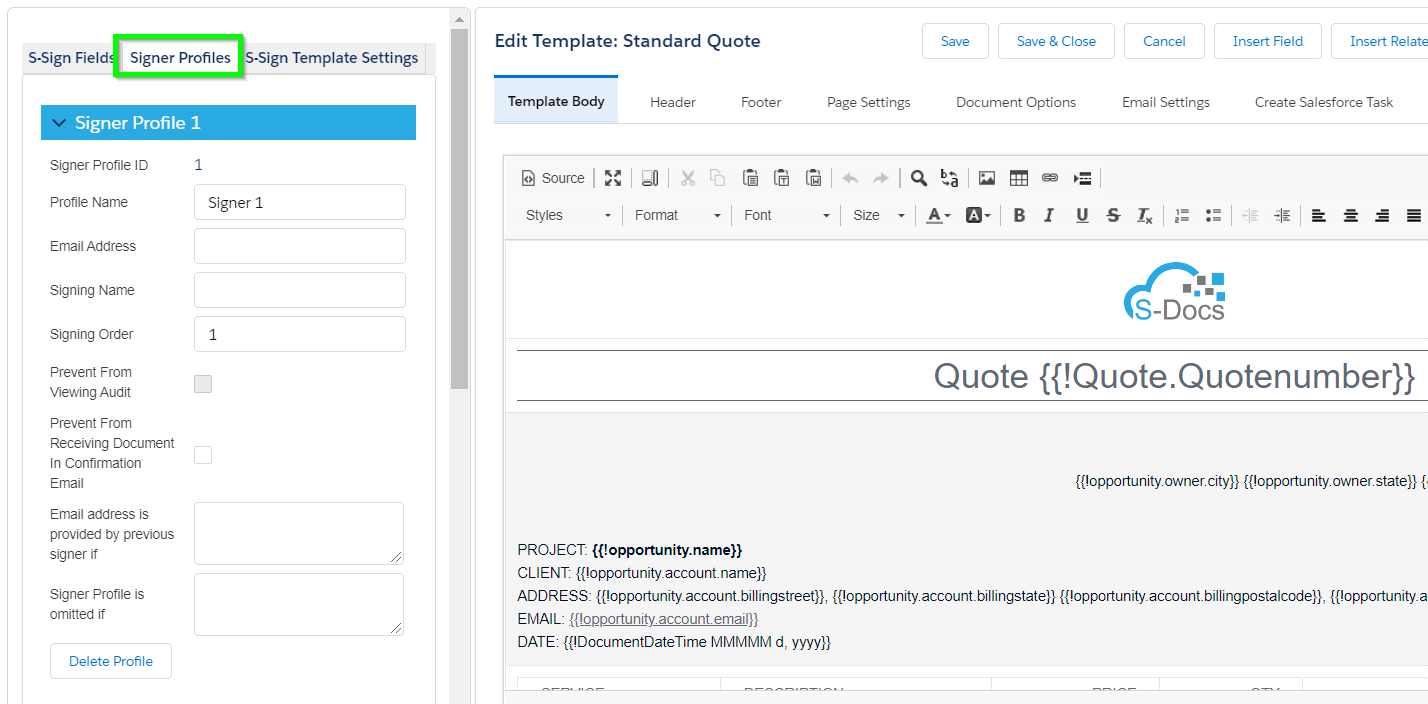
Task: Click into the Email Address field
Action: [x=300, y=246]
